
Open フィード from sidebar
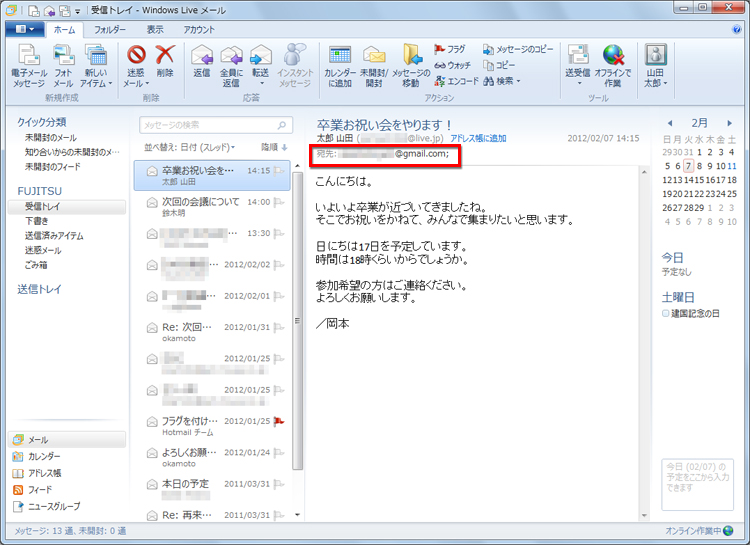pyautogui.click(x=32, y=490)
